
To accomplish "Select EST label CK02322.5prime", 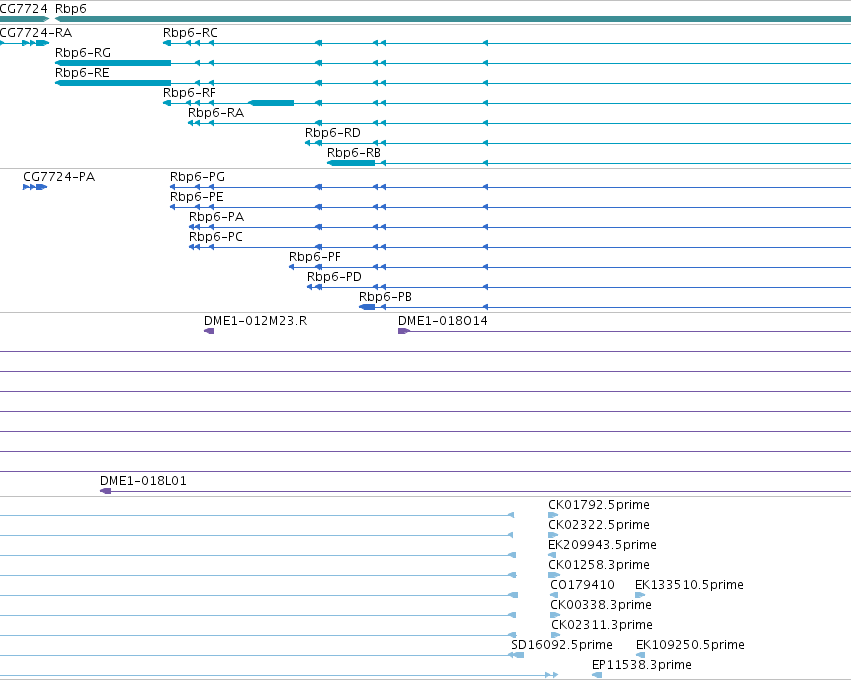I will pos(599,525).
